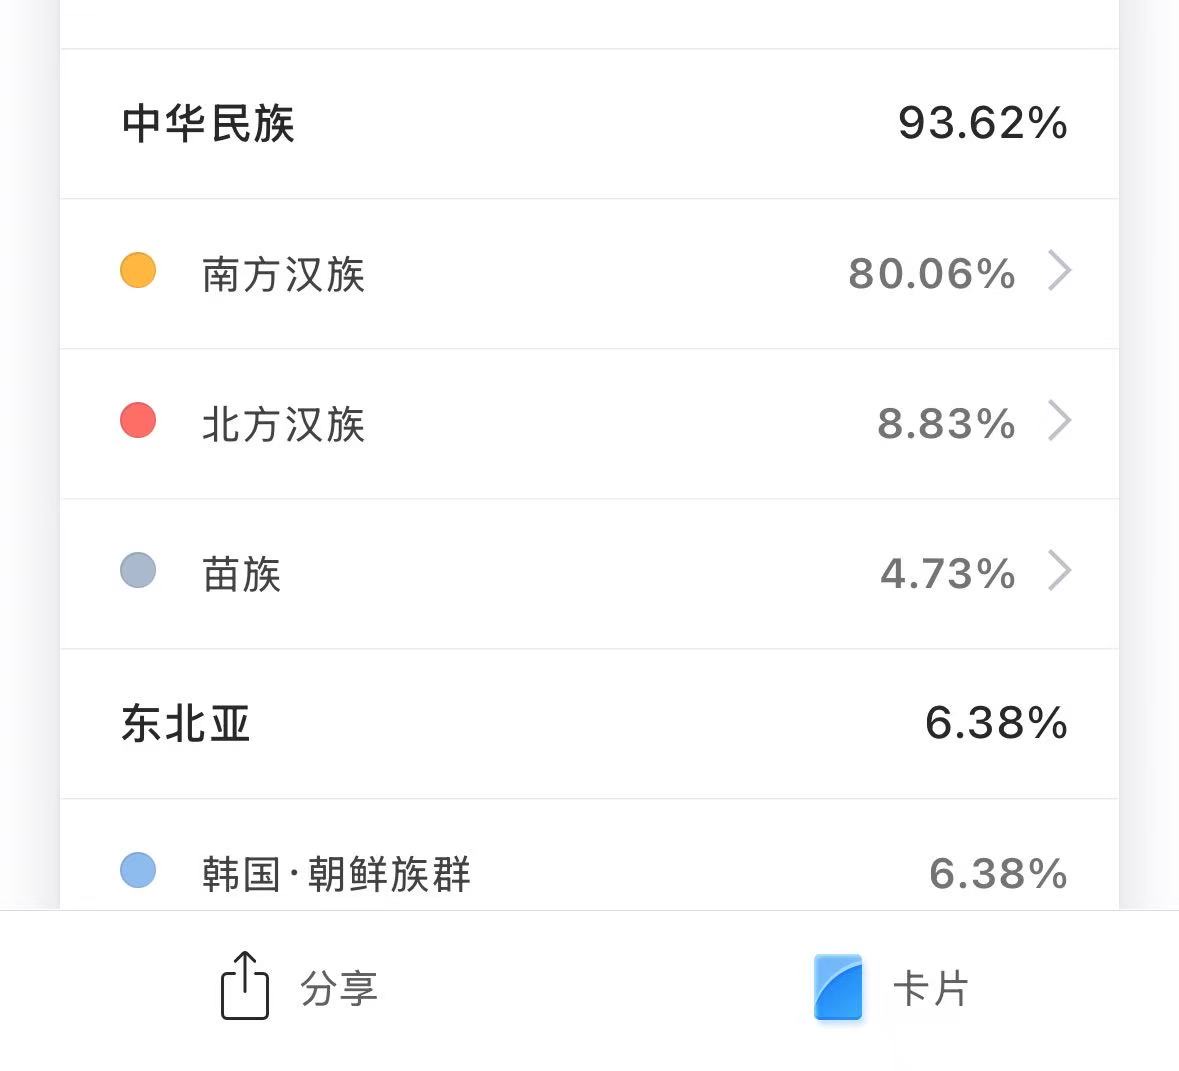Expand the 南方汉族 row chevron
The image size is (1179, 1071).
[x=1059, y=271]
